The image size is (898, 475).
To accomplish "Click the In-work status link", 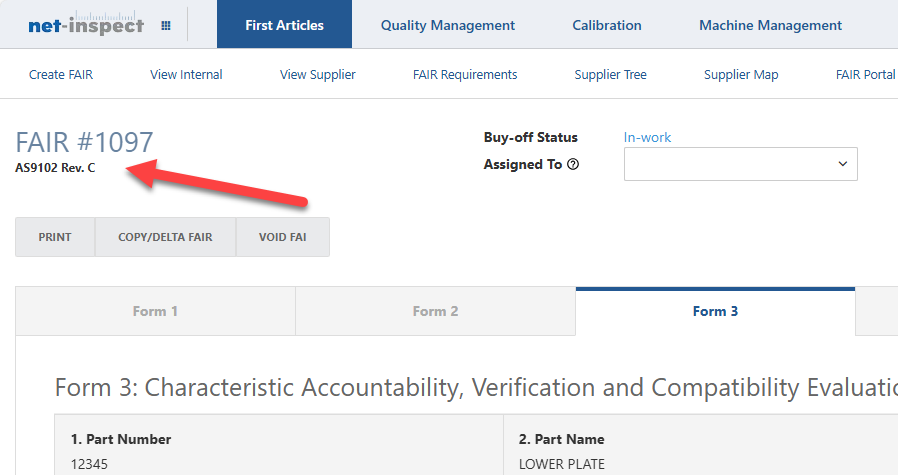I will 647,138.
